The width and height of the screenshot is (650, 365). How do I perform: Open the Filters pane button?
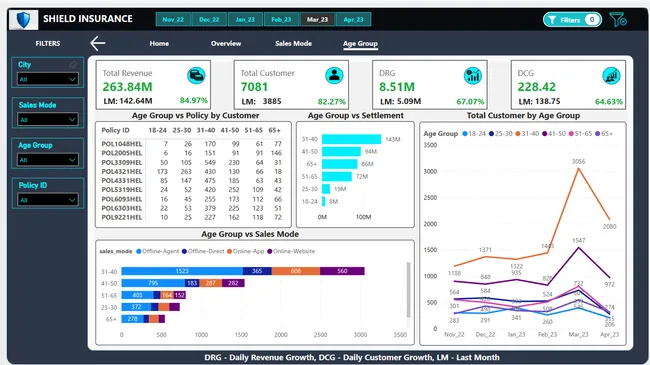click(572, 19)
